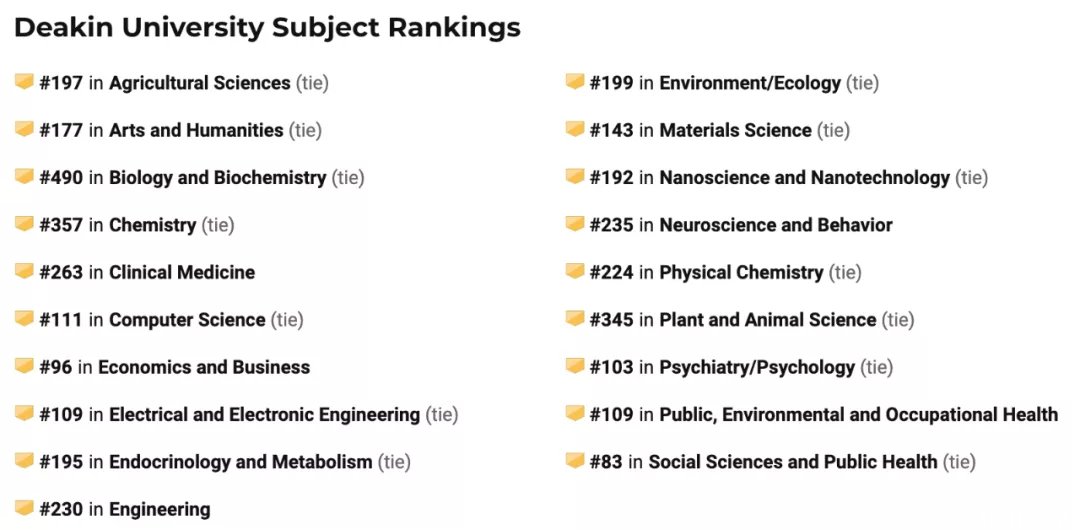
Task: Open Plant and Animal Science ranking
Action: point(768,320)
